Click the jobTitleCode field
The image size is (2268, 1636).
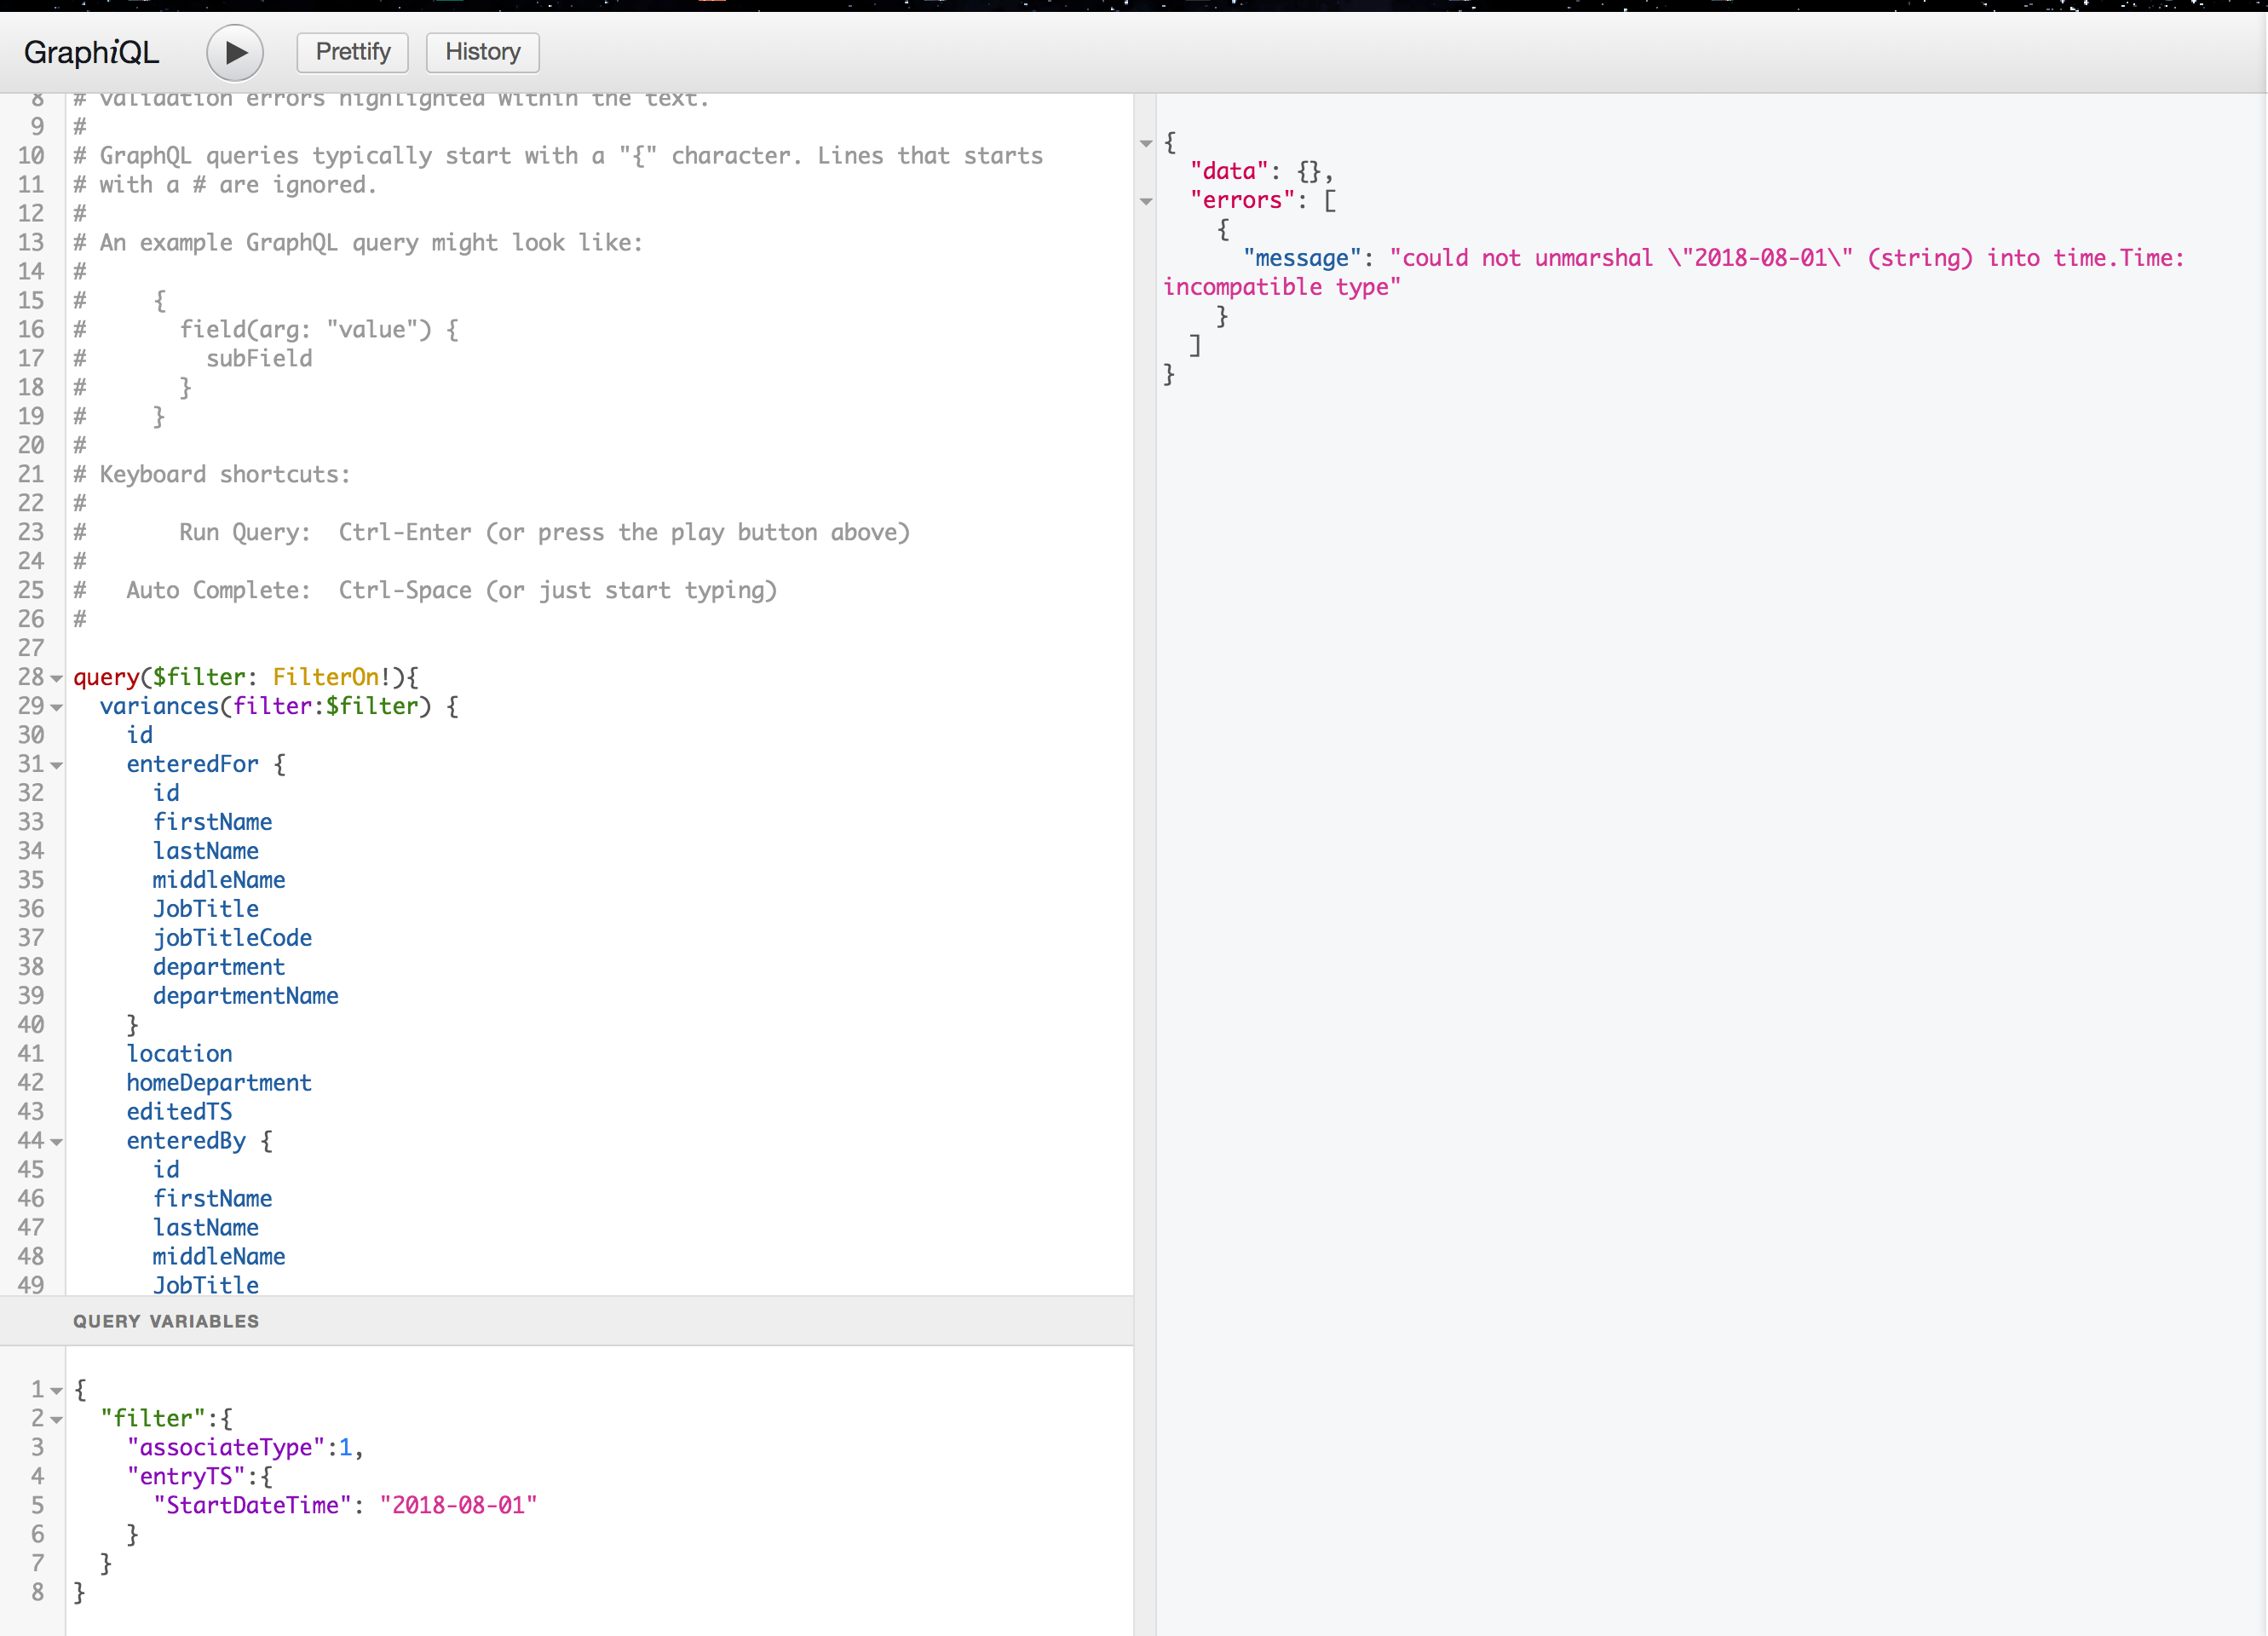[x=232, y=938]
